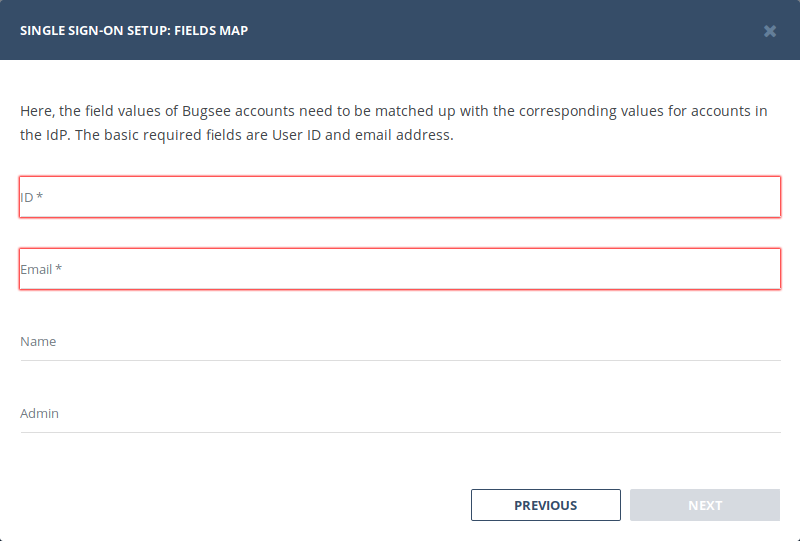Activate the optional Admin mapping field
The image size is (800, 541).
tap(400, 414)
